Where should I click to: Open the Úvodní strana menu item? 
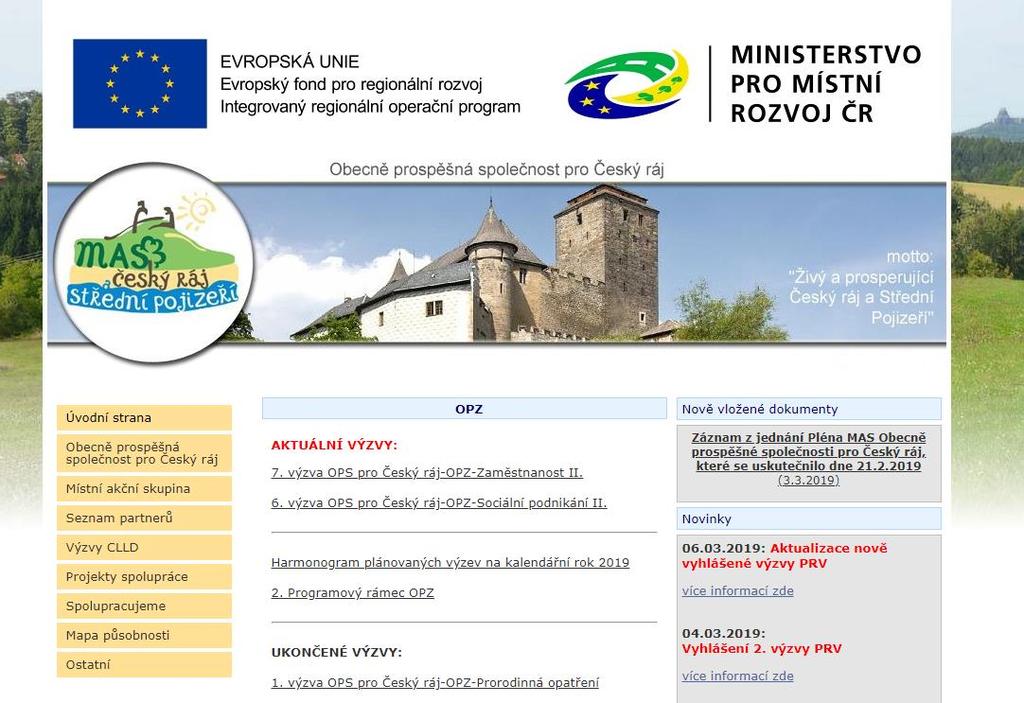[x=144, y=417]
